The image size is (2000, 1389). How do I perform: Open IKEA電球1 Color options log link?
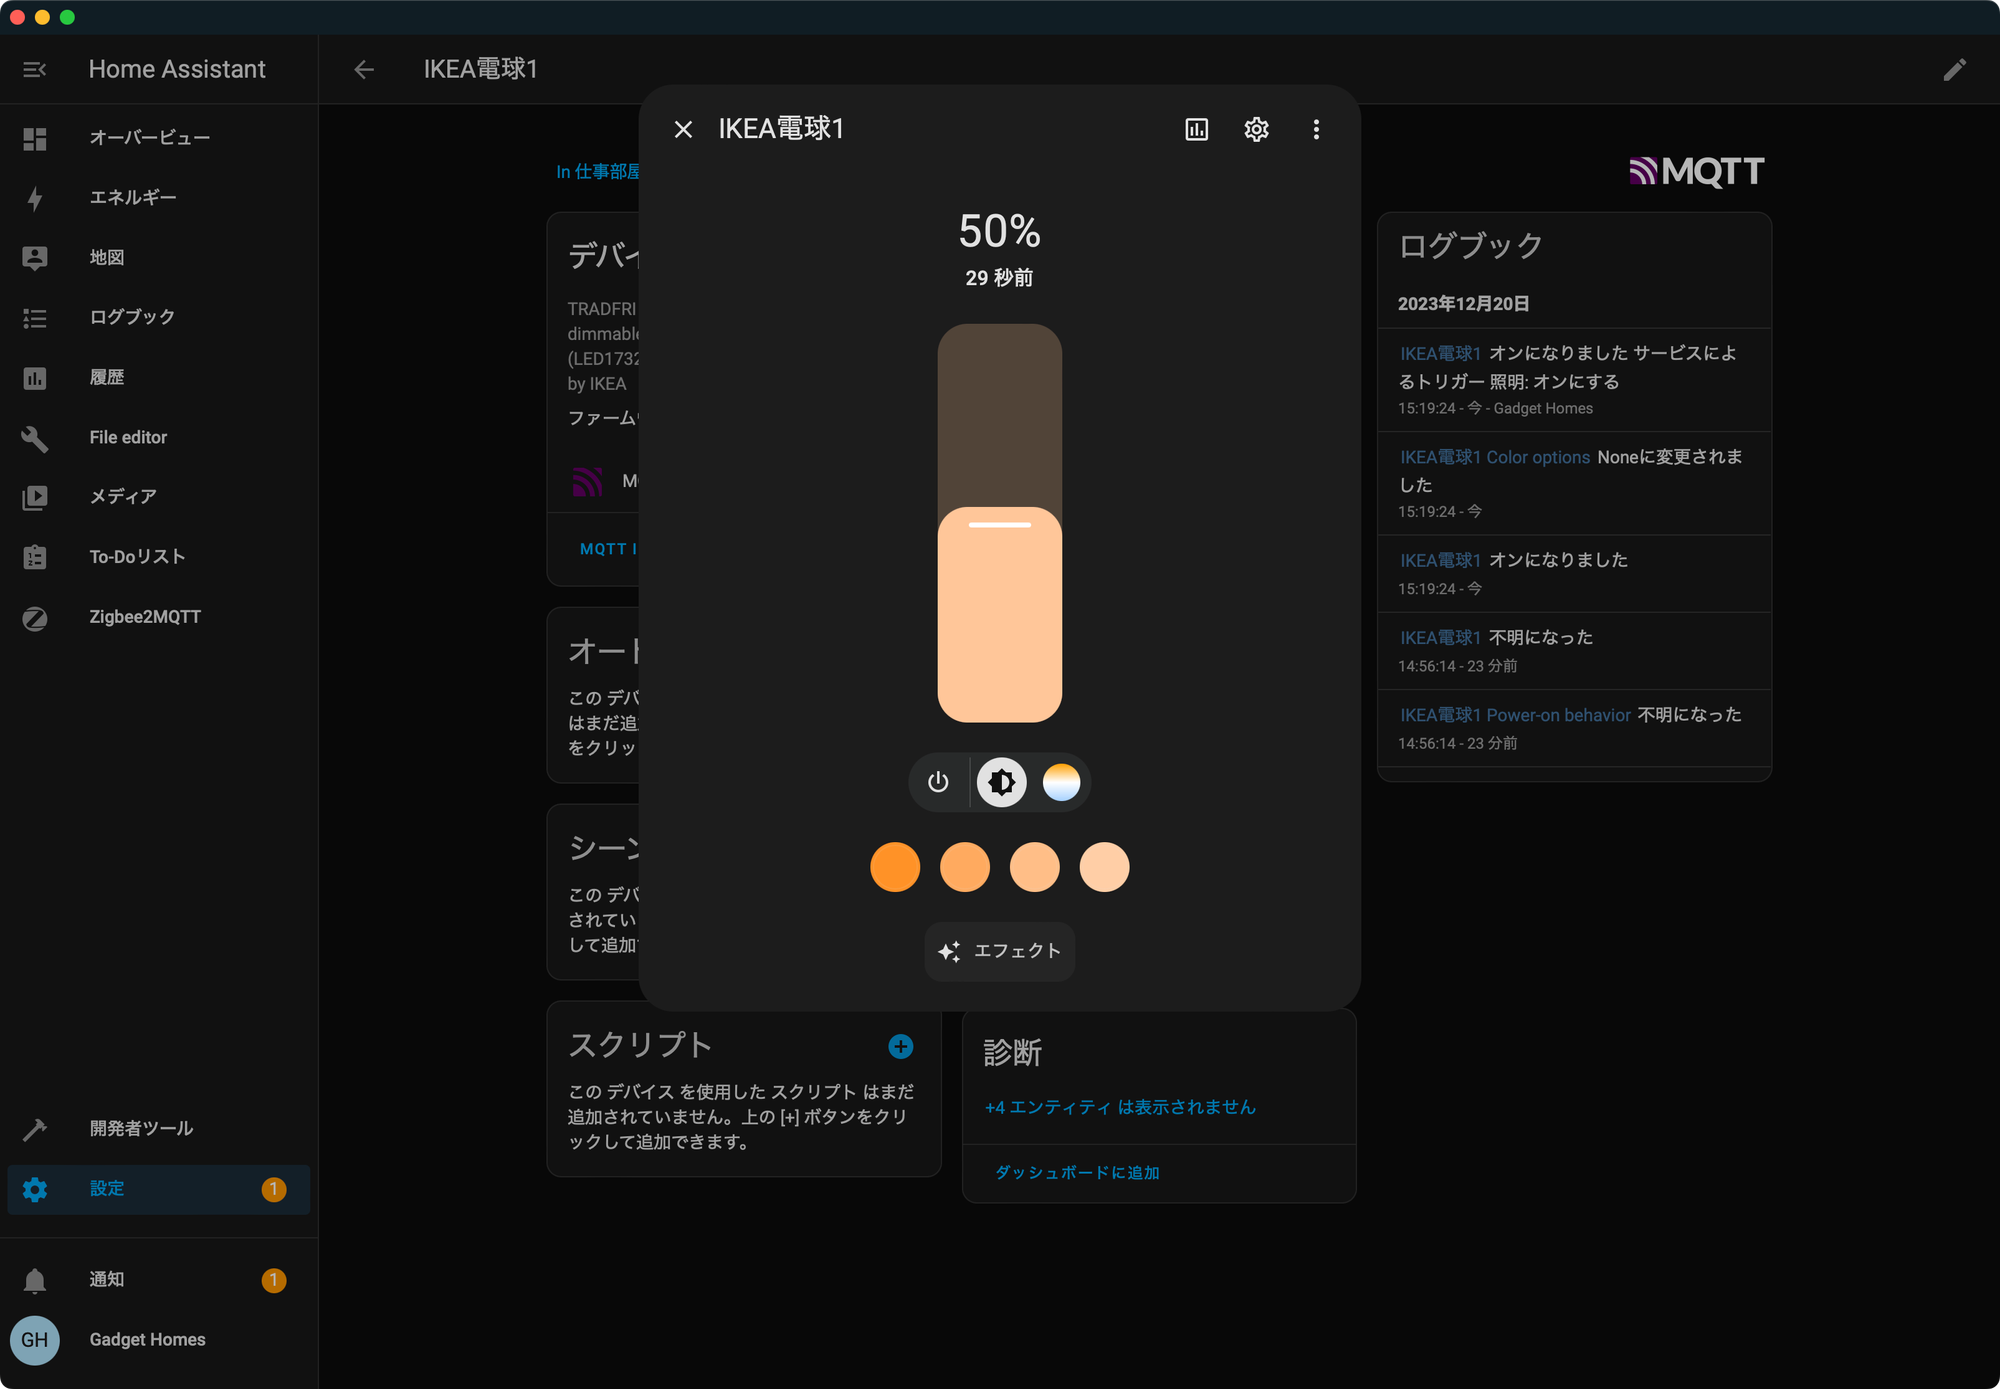(1495, 457)
